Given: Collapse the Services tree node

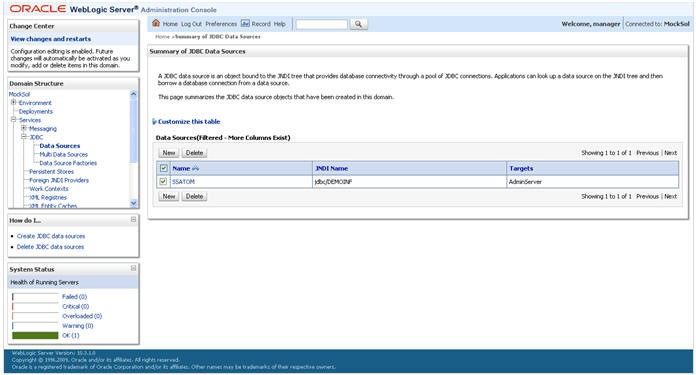Looking at the screenshot, I should [x=14, y=120].
